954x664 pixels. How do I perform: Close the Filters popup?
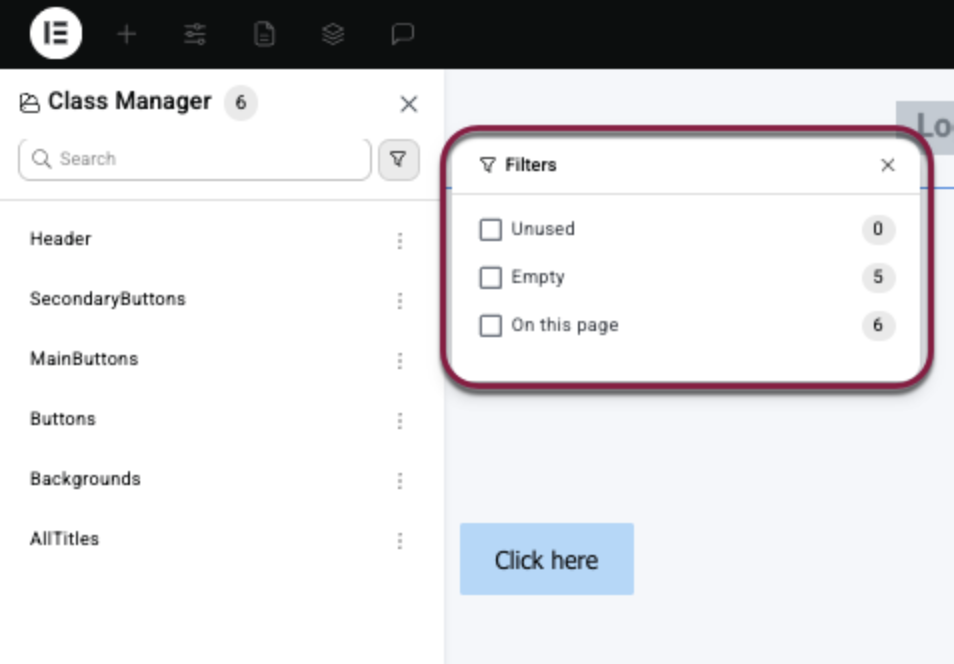(887, 165)
